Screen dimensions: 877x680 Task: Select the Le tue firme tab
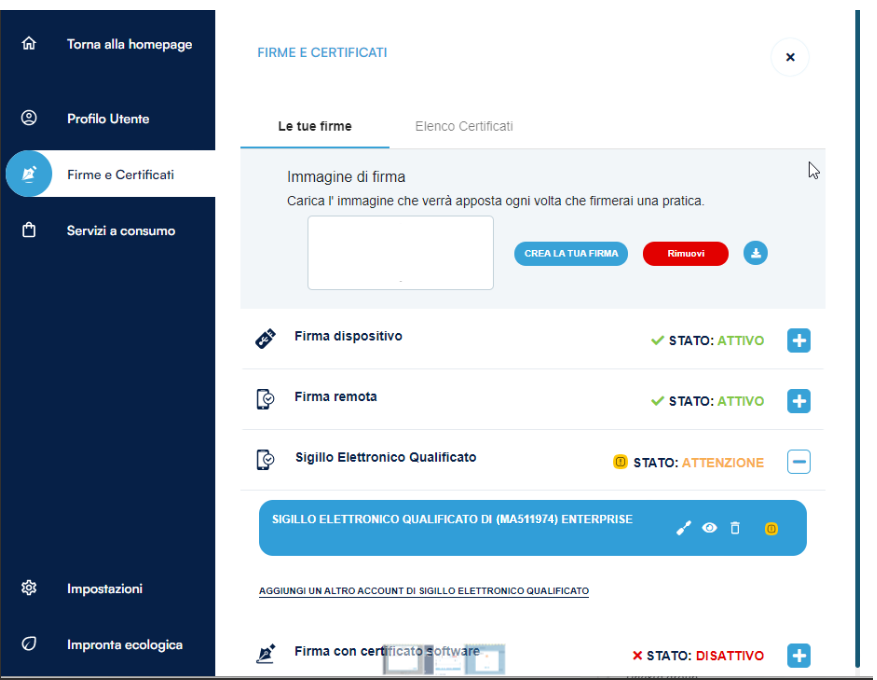[x=315, y=127]
